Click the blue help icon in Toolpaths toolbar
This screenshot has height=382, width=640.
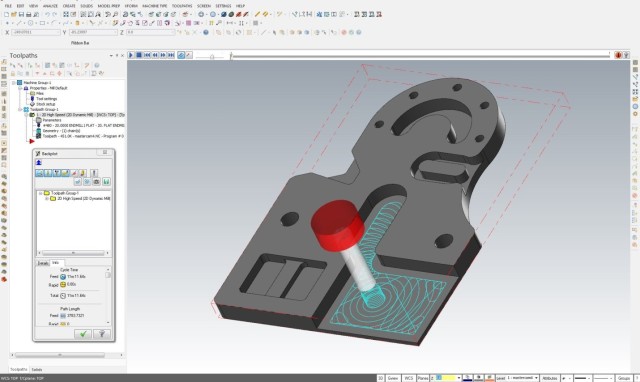point(97,65)
